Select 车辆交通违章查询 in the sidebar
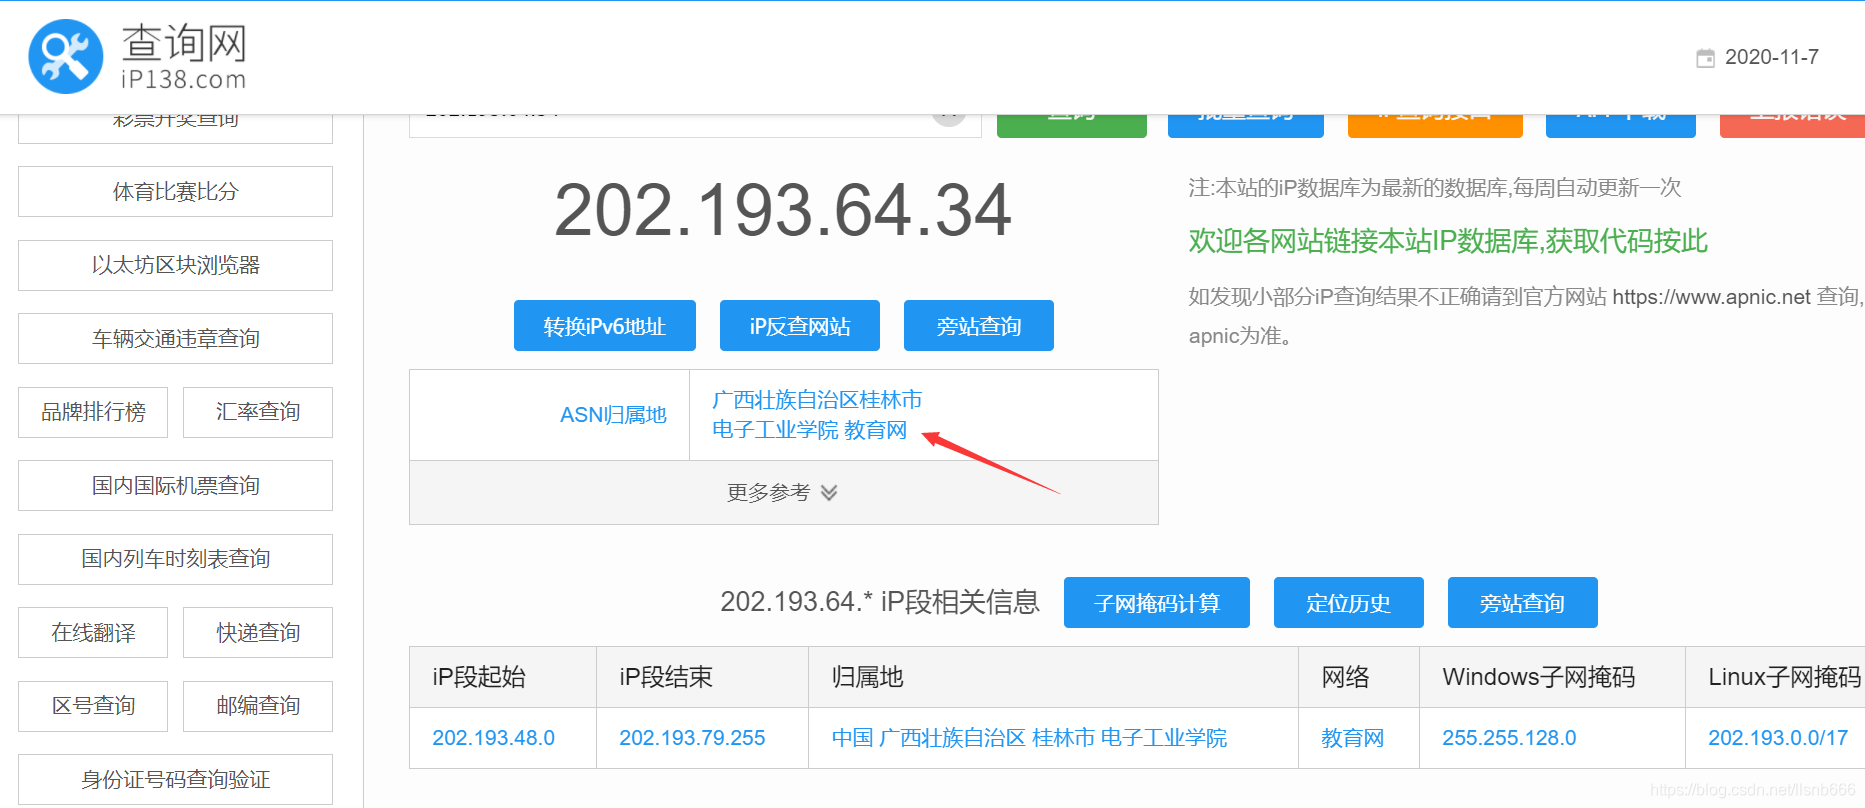Image resolution: width=1865 pixels, height=808 pixels. point(175,338)
